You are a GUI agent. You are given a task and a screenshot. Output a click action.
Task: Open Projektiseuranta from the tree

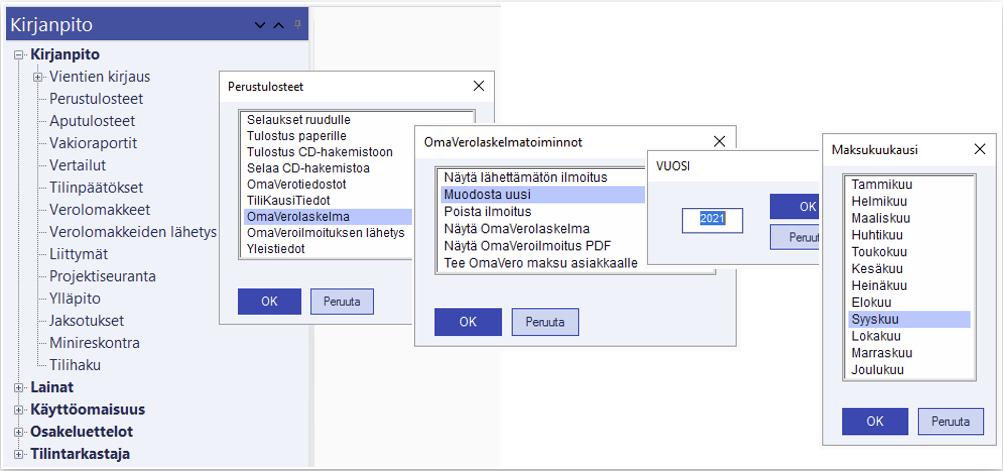coord(102,276)
